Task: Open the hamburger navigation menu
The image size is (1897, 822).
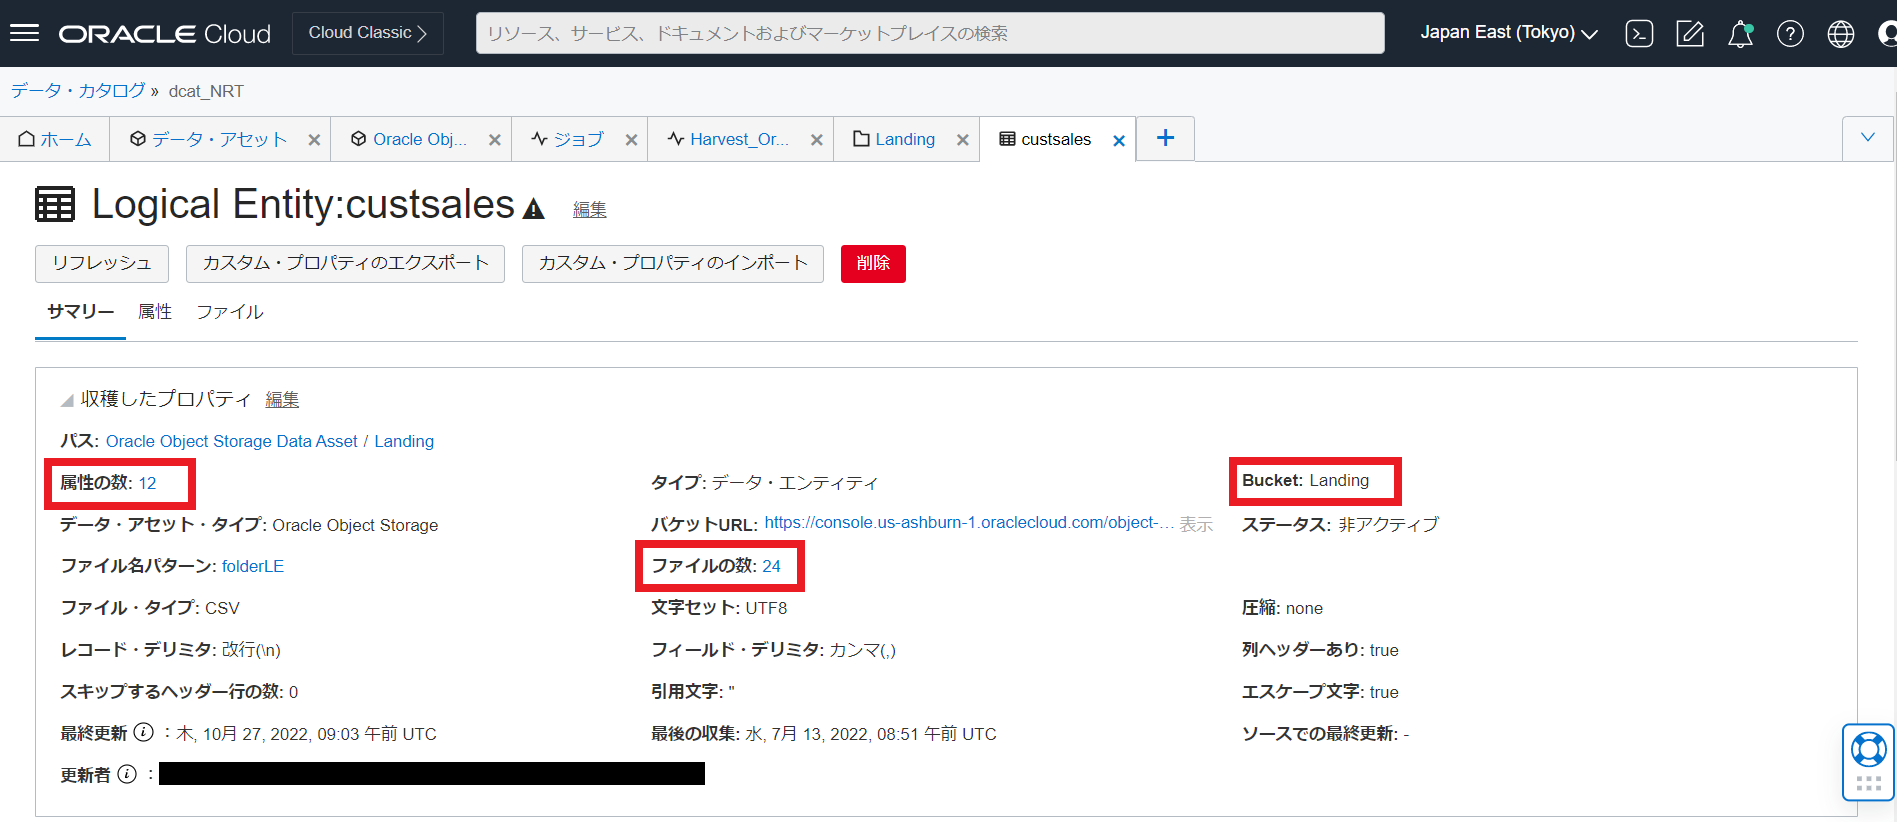Action: click(x=24, y=33)
